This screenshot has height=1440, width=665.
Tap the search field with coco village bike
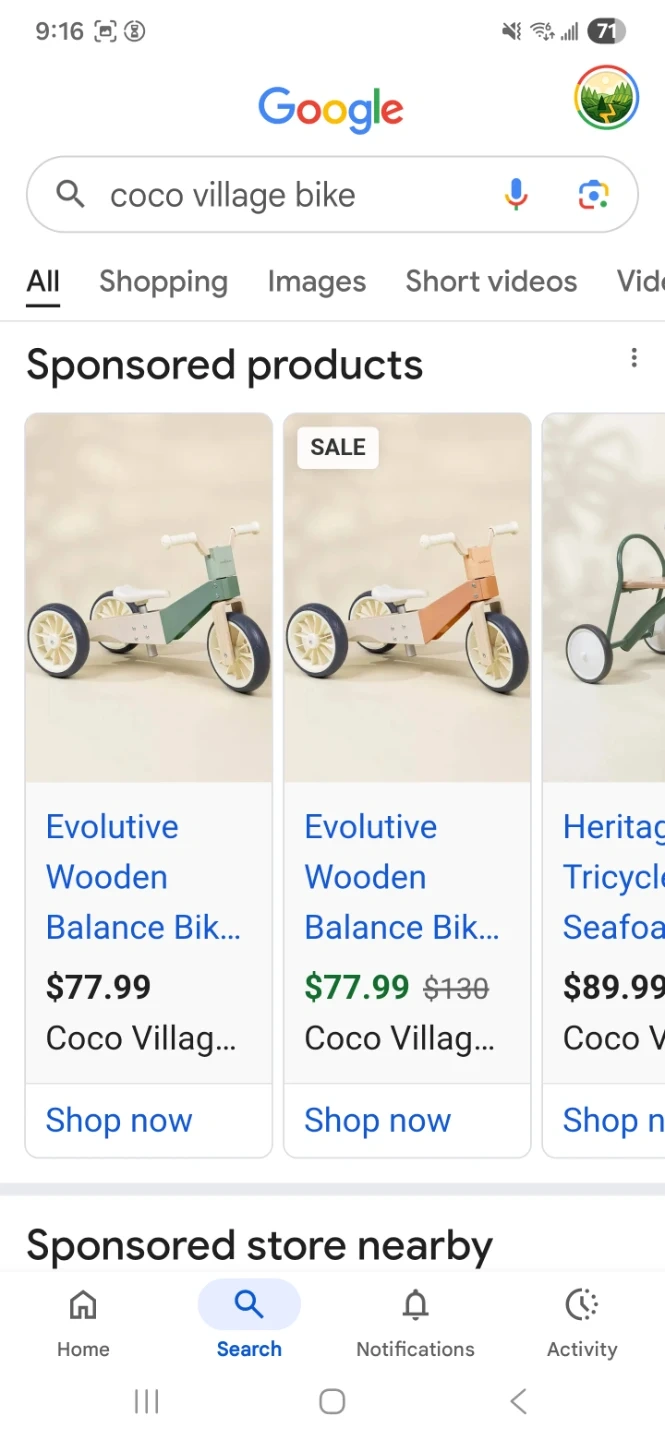pos(290,195)
